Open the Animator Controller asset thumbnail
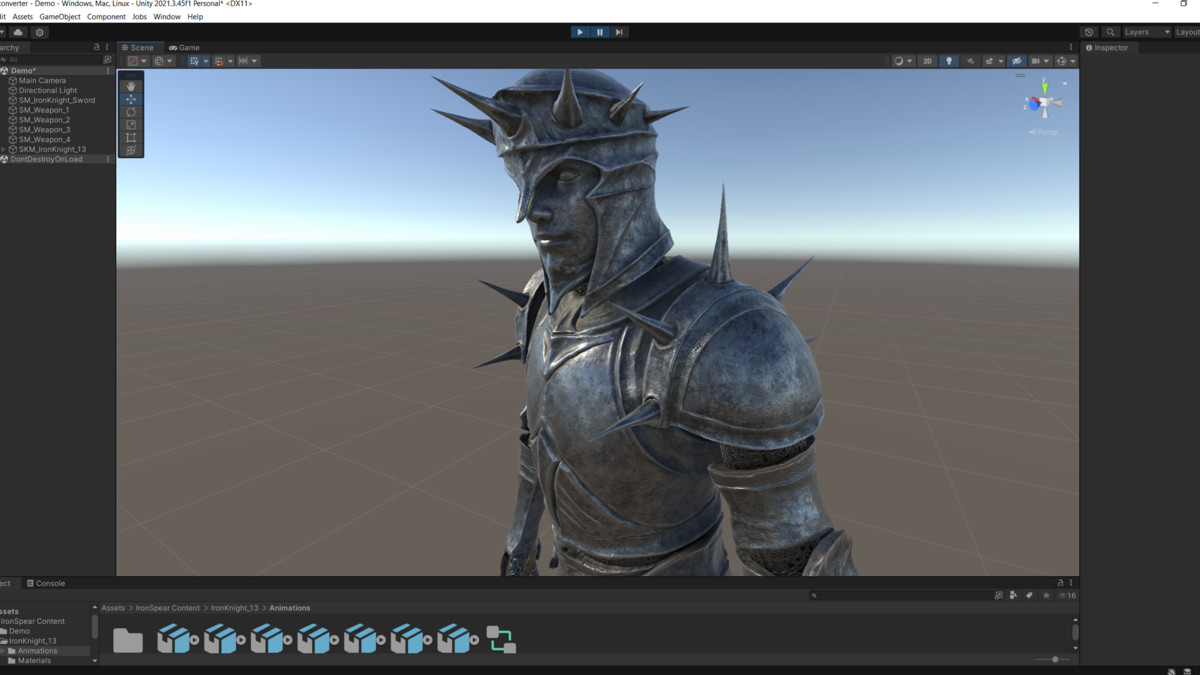This screenshot has width=1200, height=675. point(501,640)
